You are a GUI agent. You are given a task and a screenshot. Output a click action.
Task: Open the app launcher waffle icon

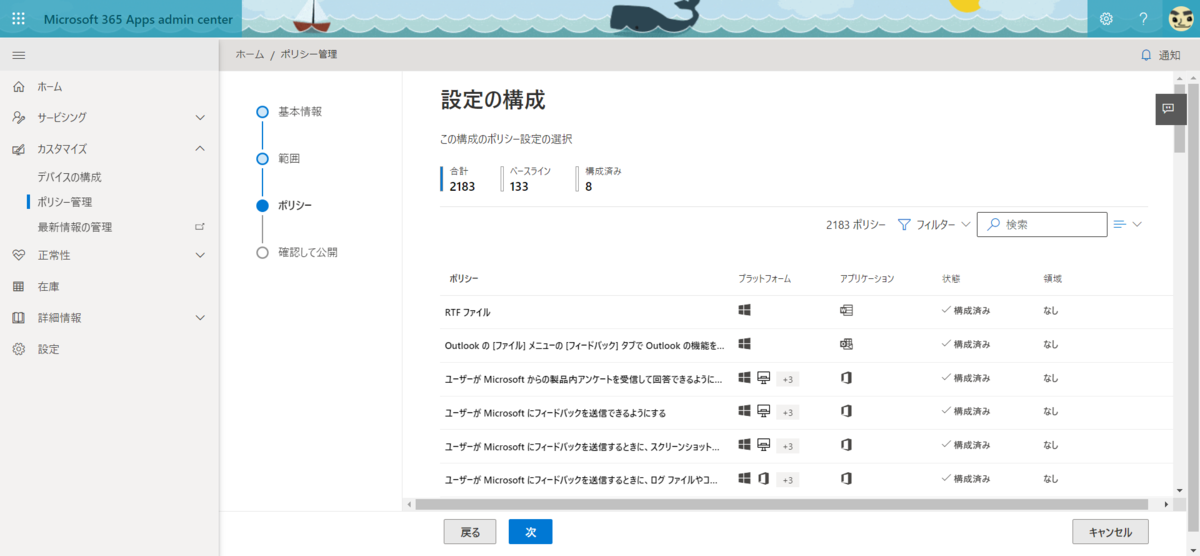pyautogui.click(x=18, y=19)
